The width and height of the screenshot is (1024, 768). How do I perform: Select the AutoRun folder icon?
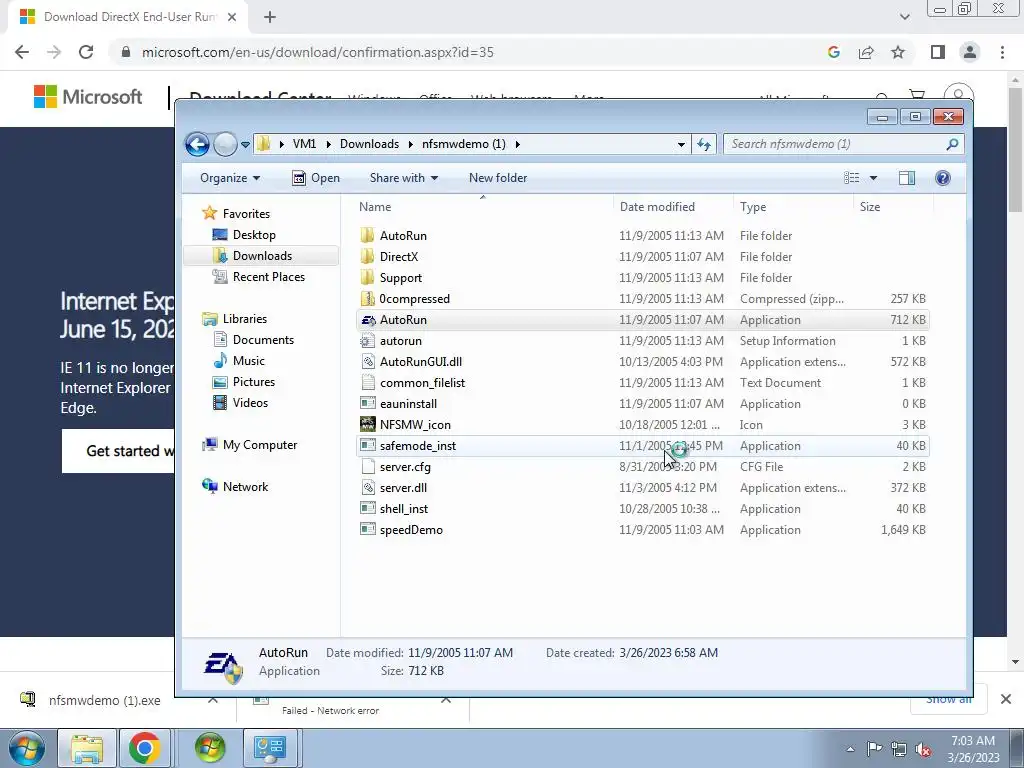pyautogui.click(x=368, y=236)
